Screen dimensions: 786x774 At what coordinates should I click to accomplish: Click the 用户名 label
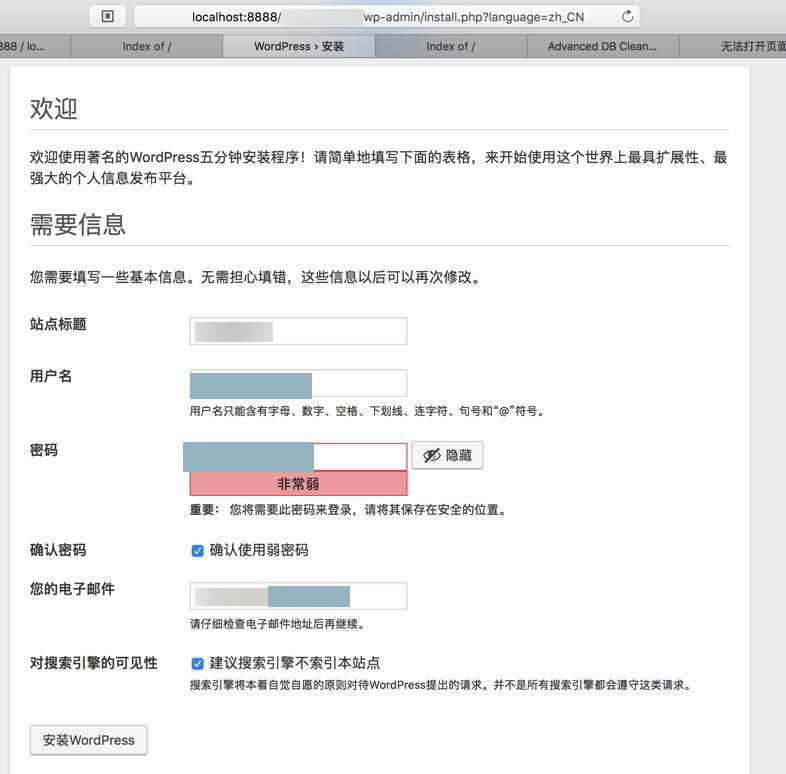click(51, 376)
